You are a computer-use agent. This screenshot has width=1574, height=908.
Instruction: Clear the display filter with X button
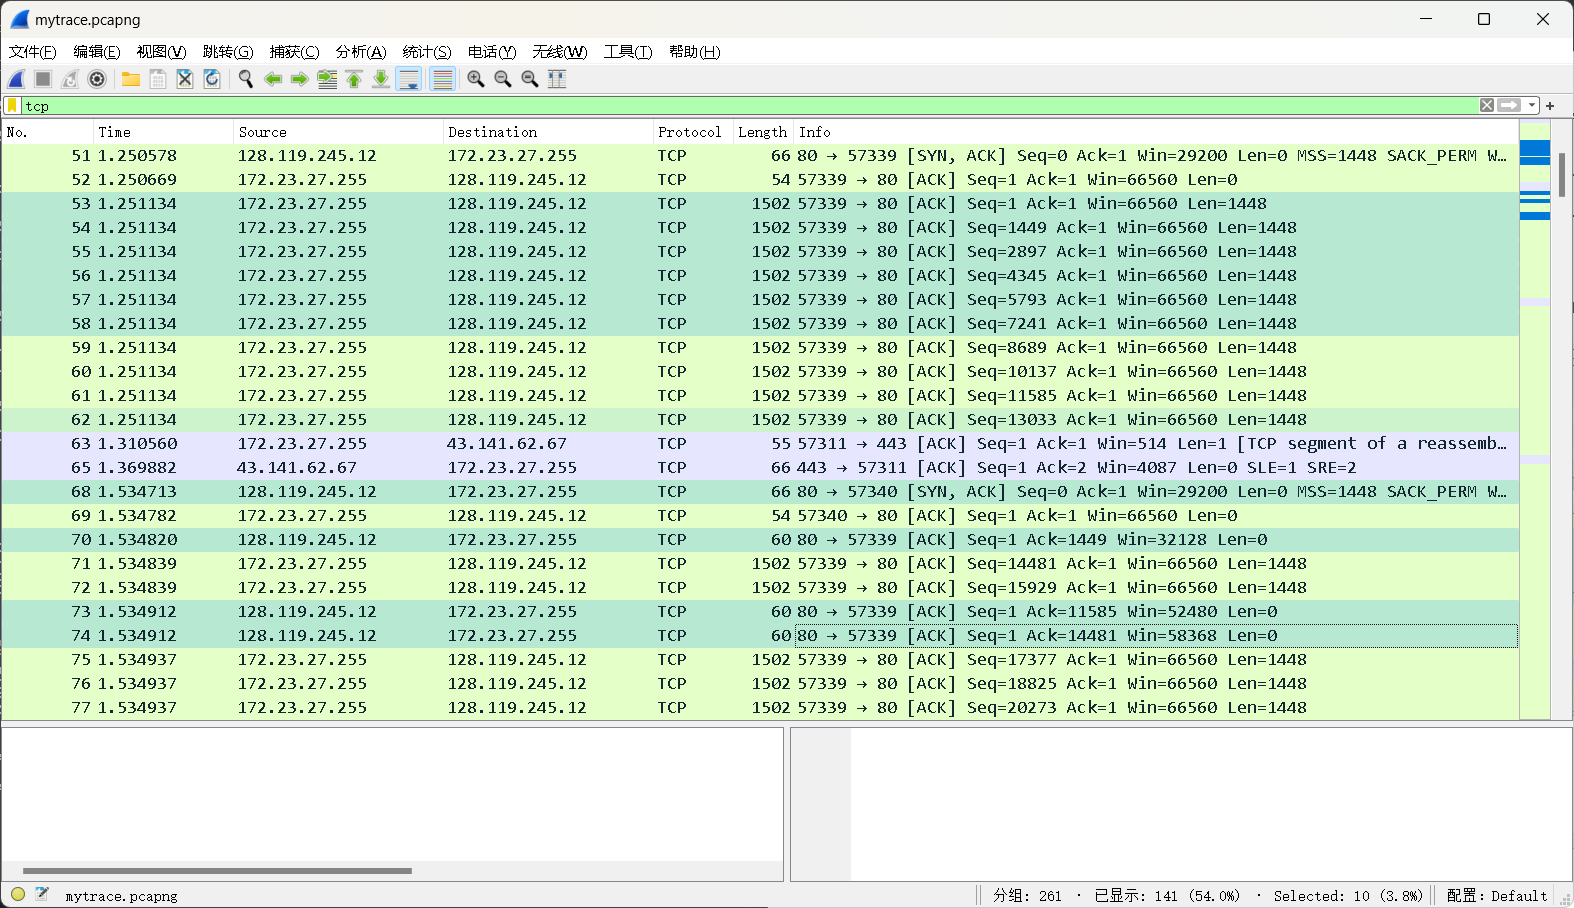point(1487,105)
